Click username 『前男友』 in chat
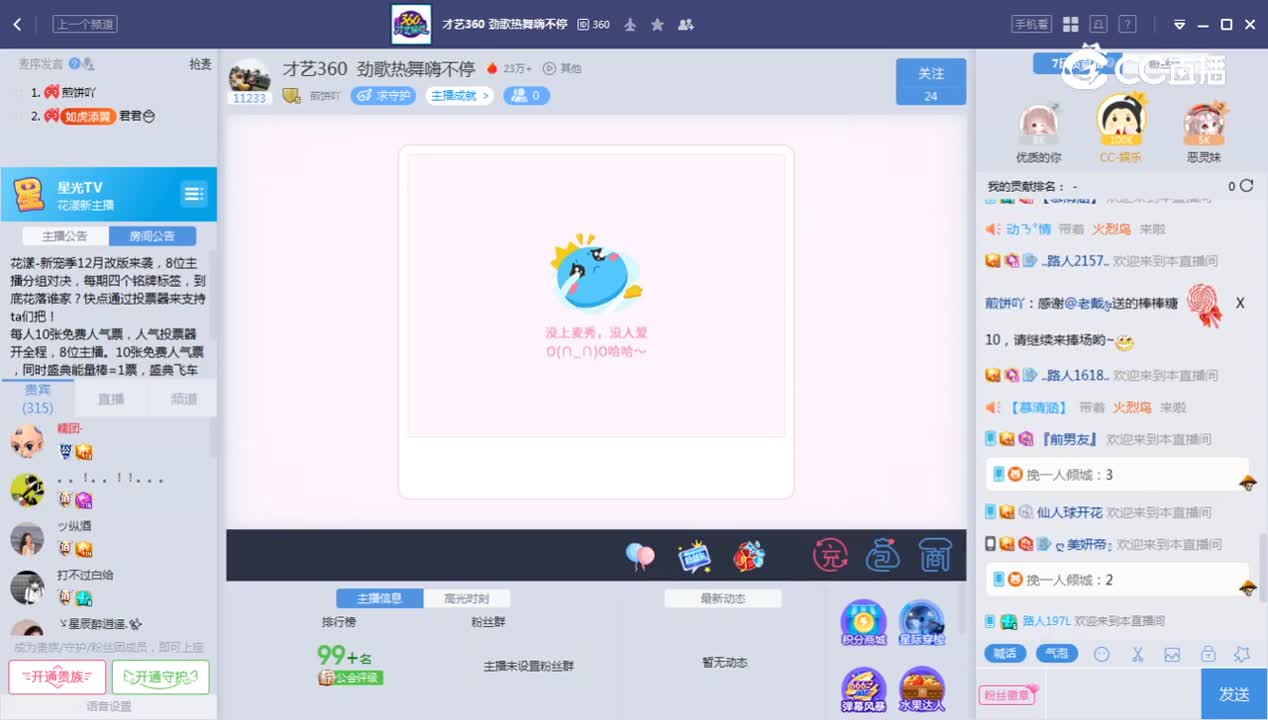The width and height of the screenshot is (1268, 720). click(1068, 439)
